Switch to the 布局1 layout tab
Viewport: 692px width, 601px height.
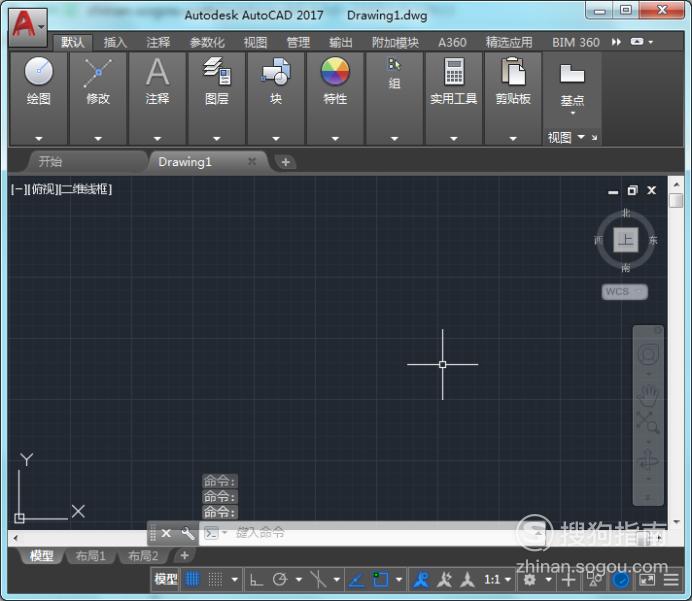click(x=90, y=556)
